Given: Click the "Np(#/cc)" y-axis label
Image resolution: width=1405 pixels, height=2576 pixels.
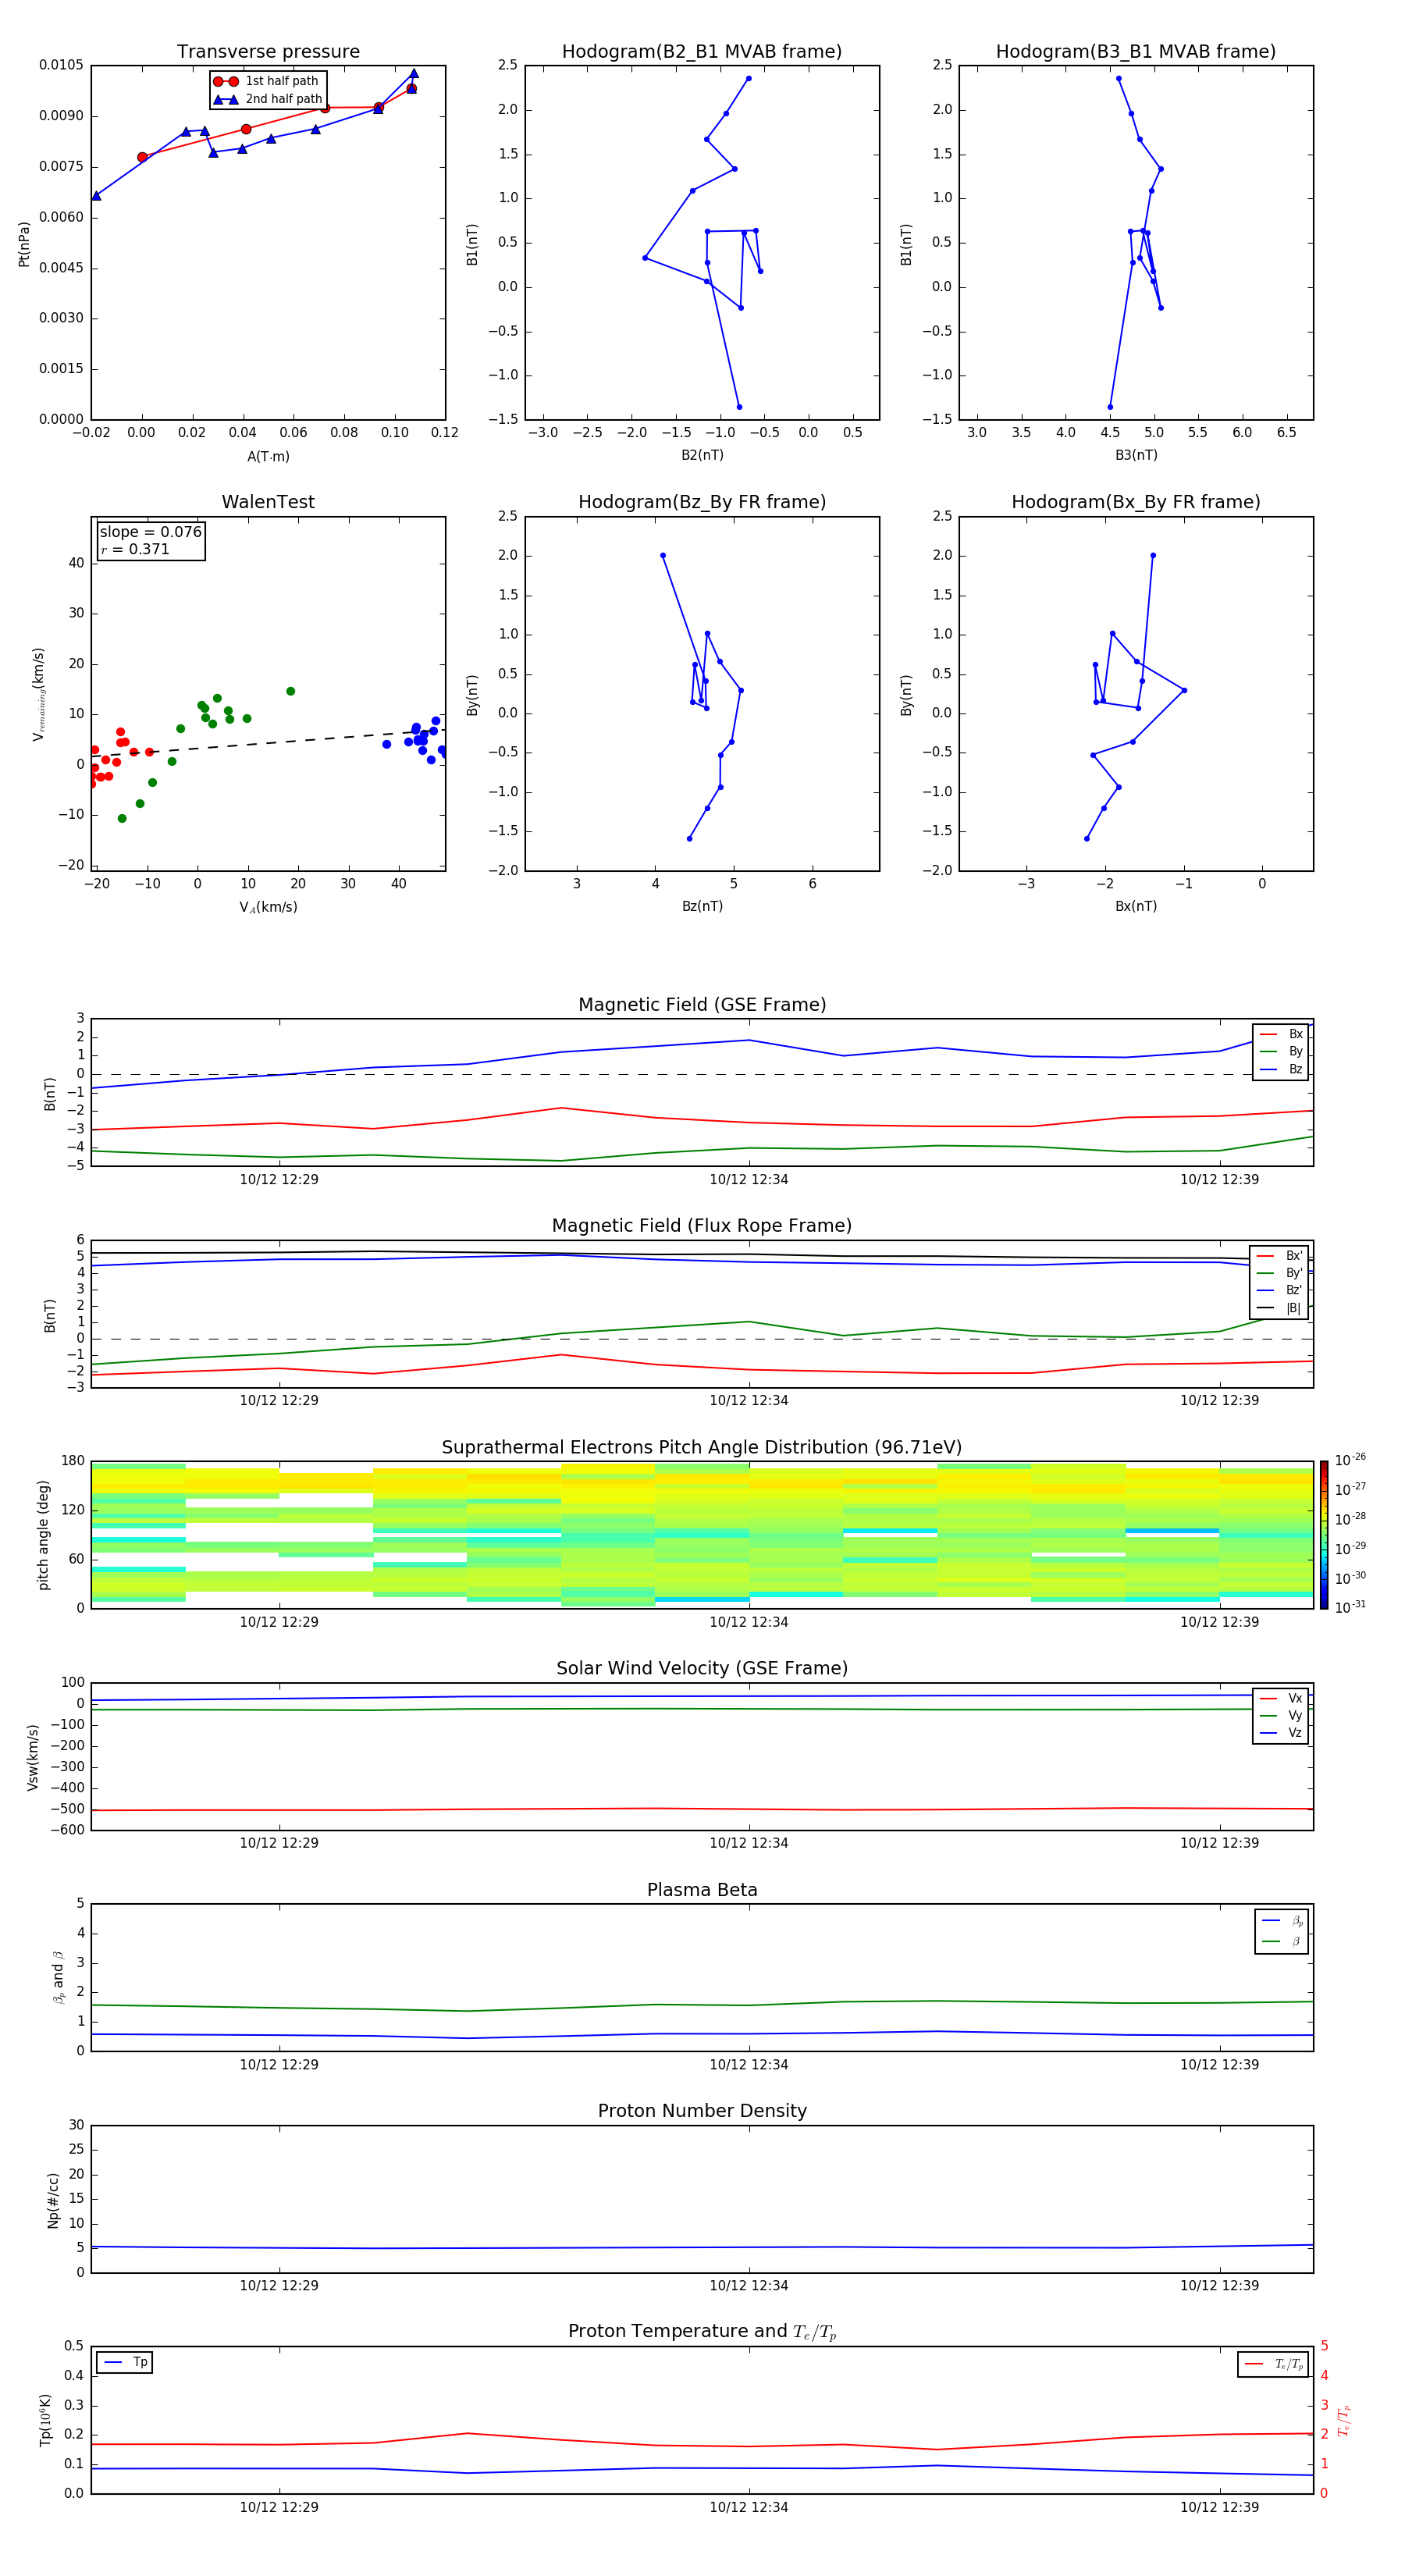Looking at the screenshot, I should click(x=53, y=2200).
